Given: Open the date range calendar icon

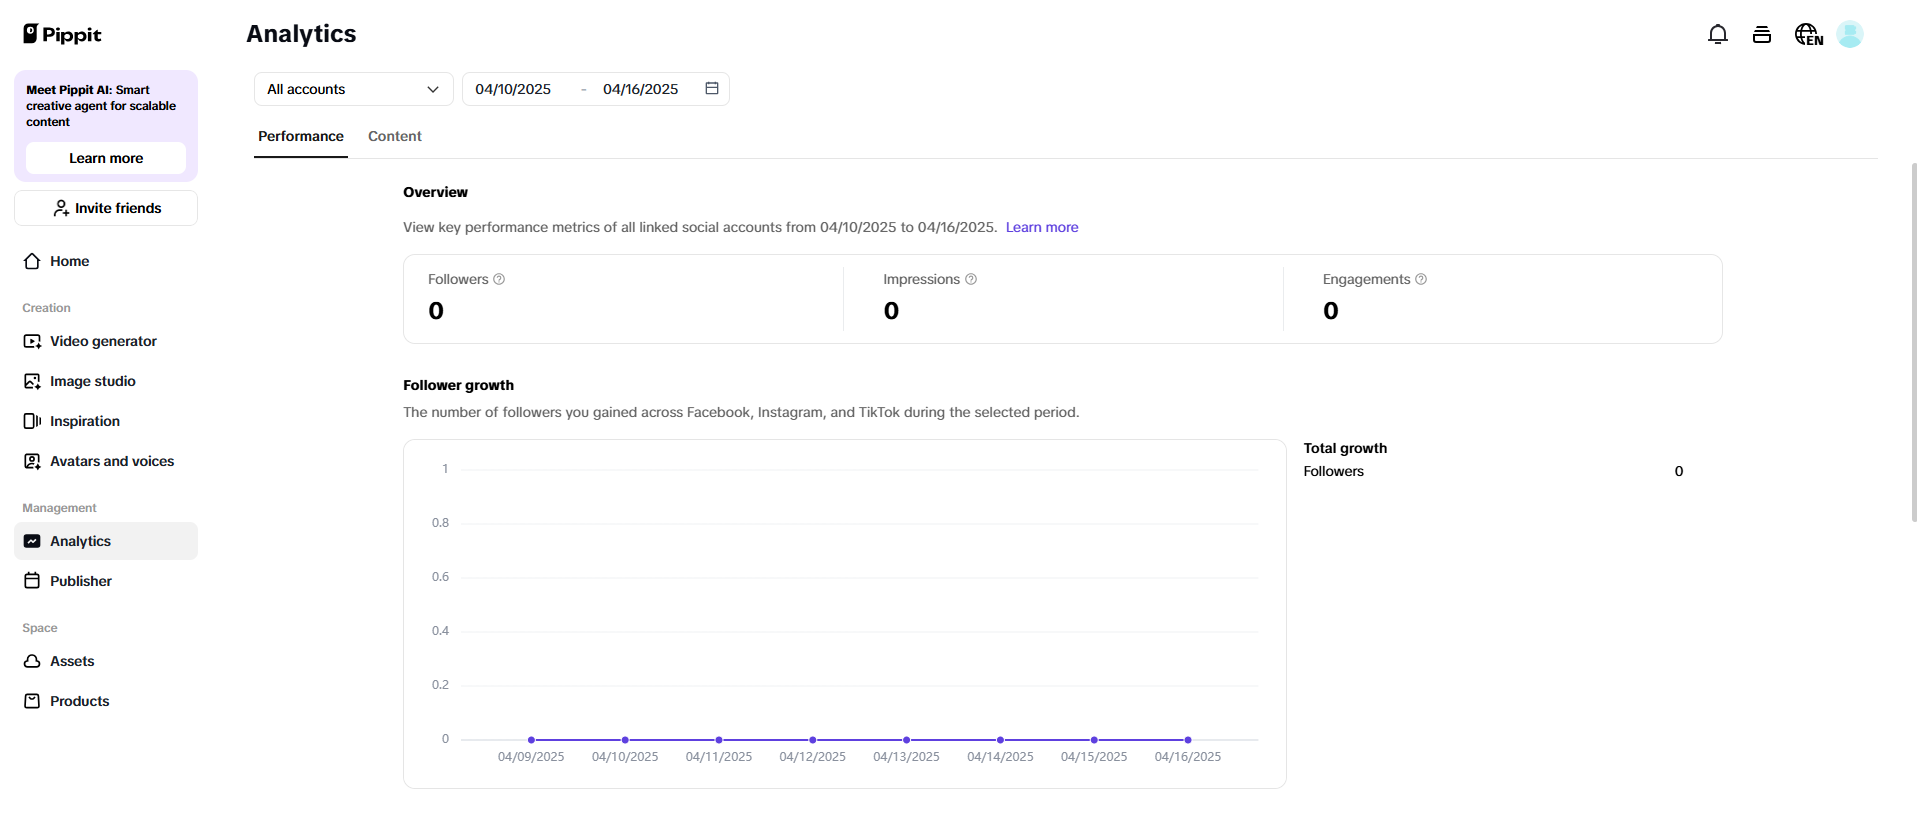Looking at the screenshot, I should pyautogui.click(x=712, y=89).
